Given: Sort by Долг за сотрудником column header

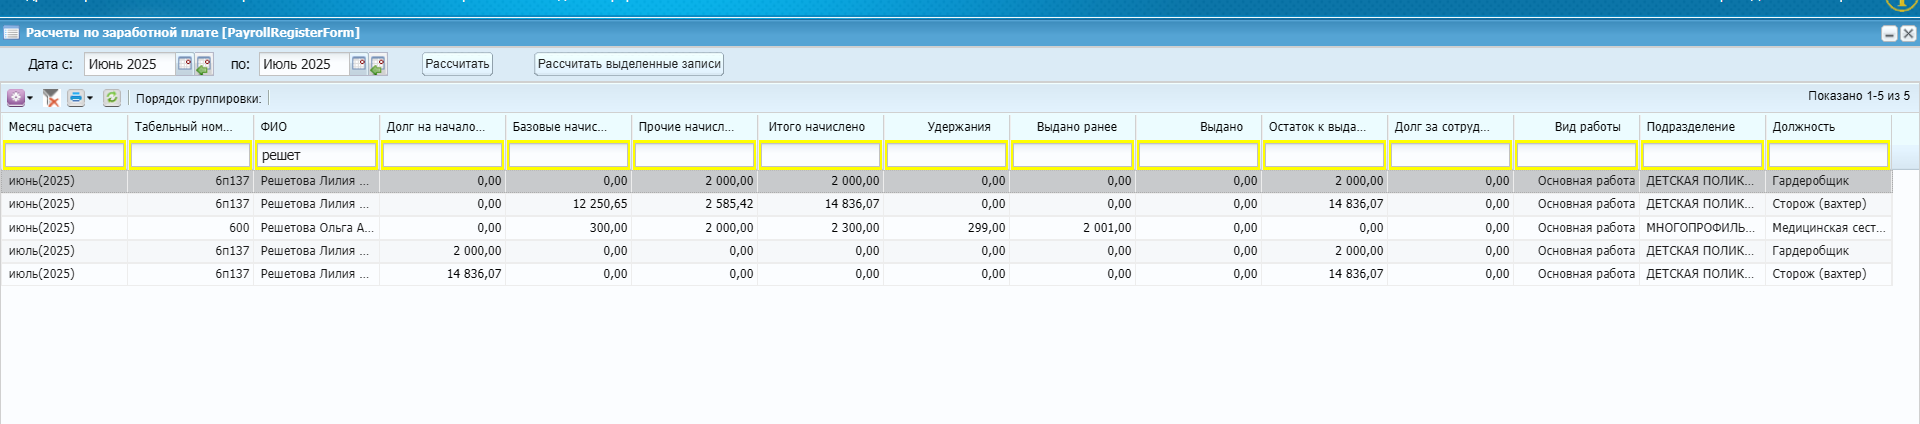Looking at the screenshot, I should [1451, 127].
